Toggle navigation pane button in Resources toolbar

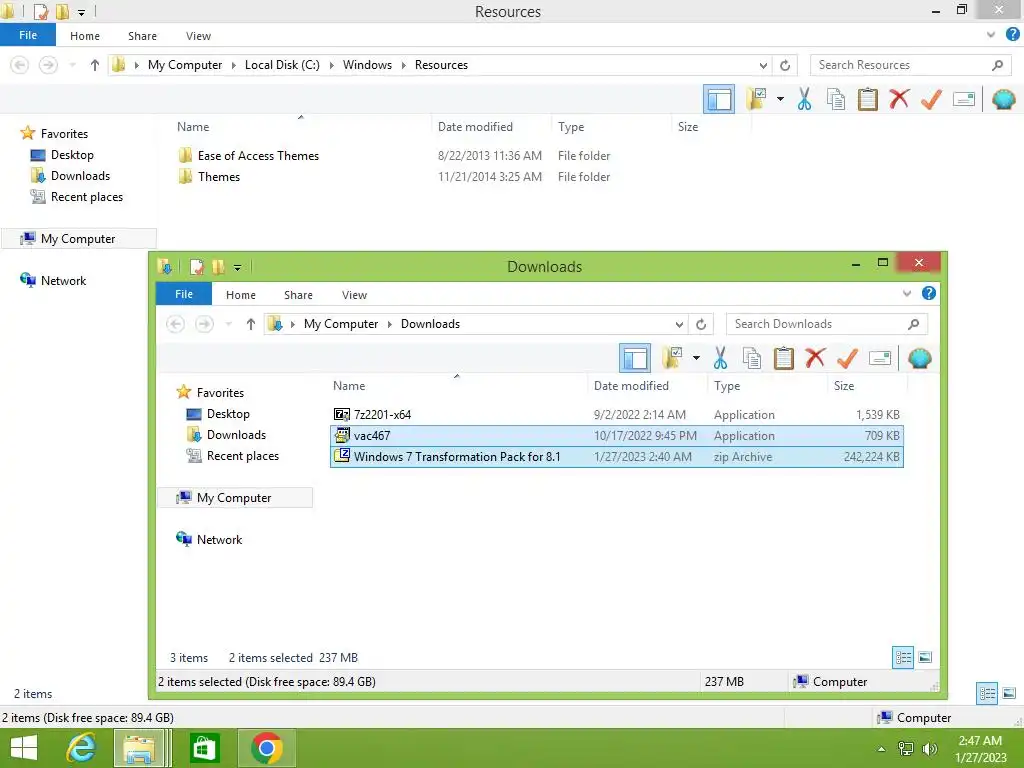coord(719,99)
